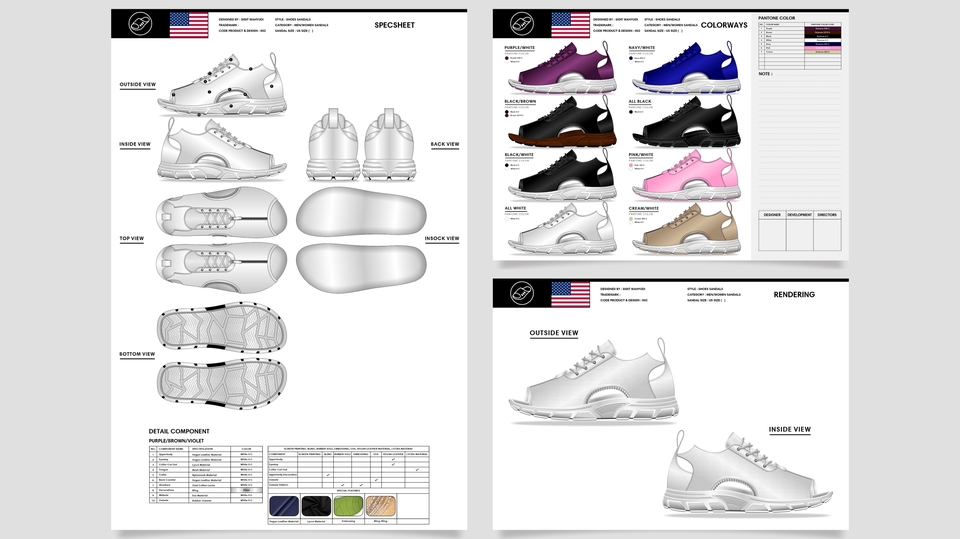Click the Outside View label on the Specsheet
Screen dimensions: 960x539
click(137, 84)
